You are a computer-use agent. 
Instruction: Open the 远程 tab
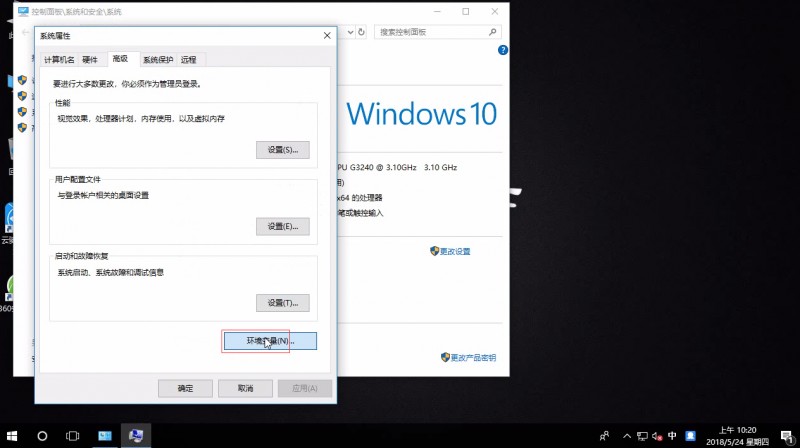[189, 60]
